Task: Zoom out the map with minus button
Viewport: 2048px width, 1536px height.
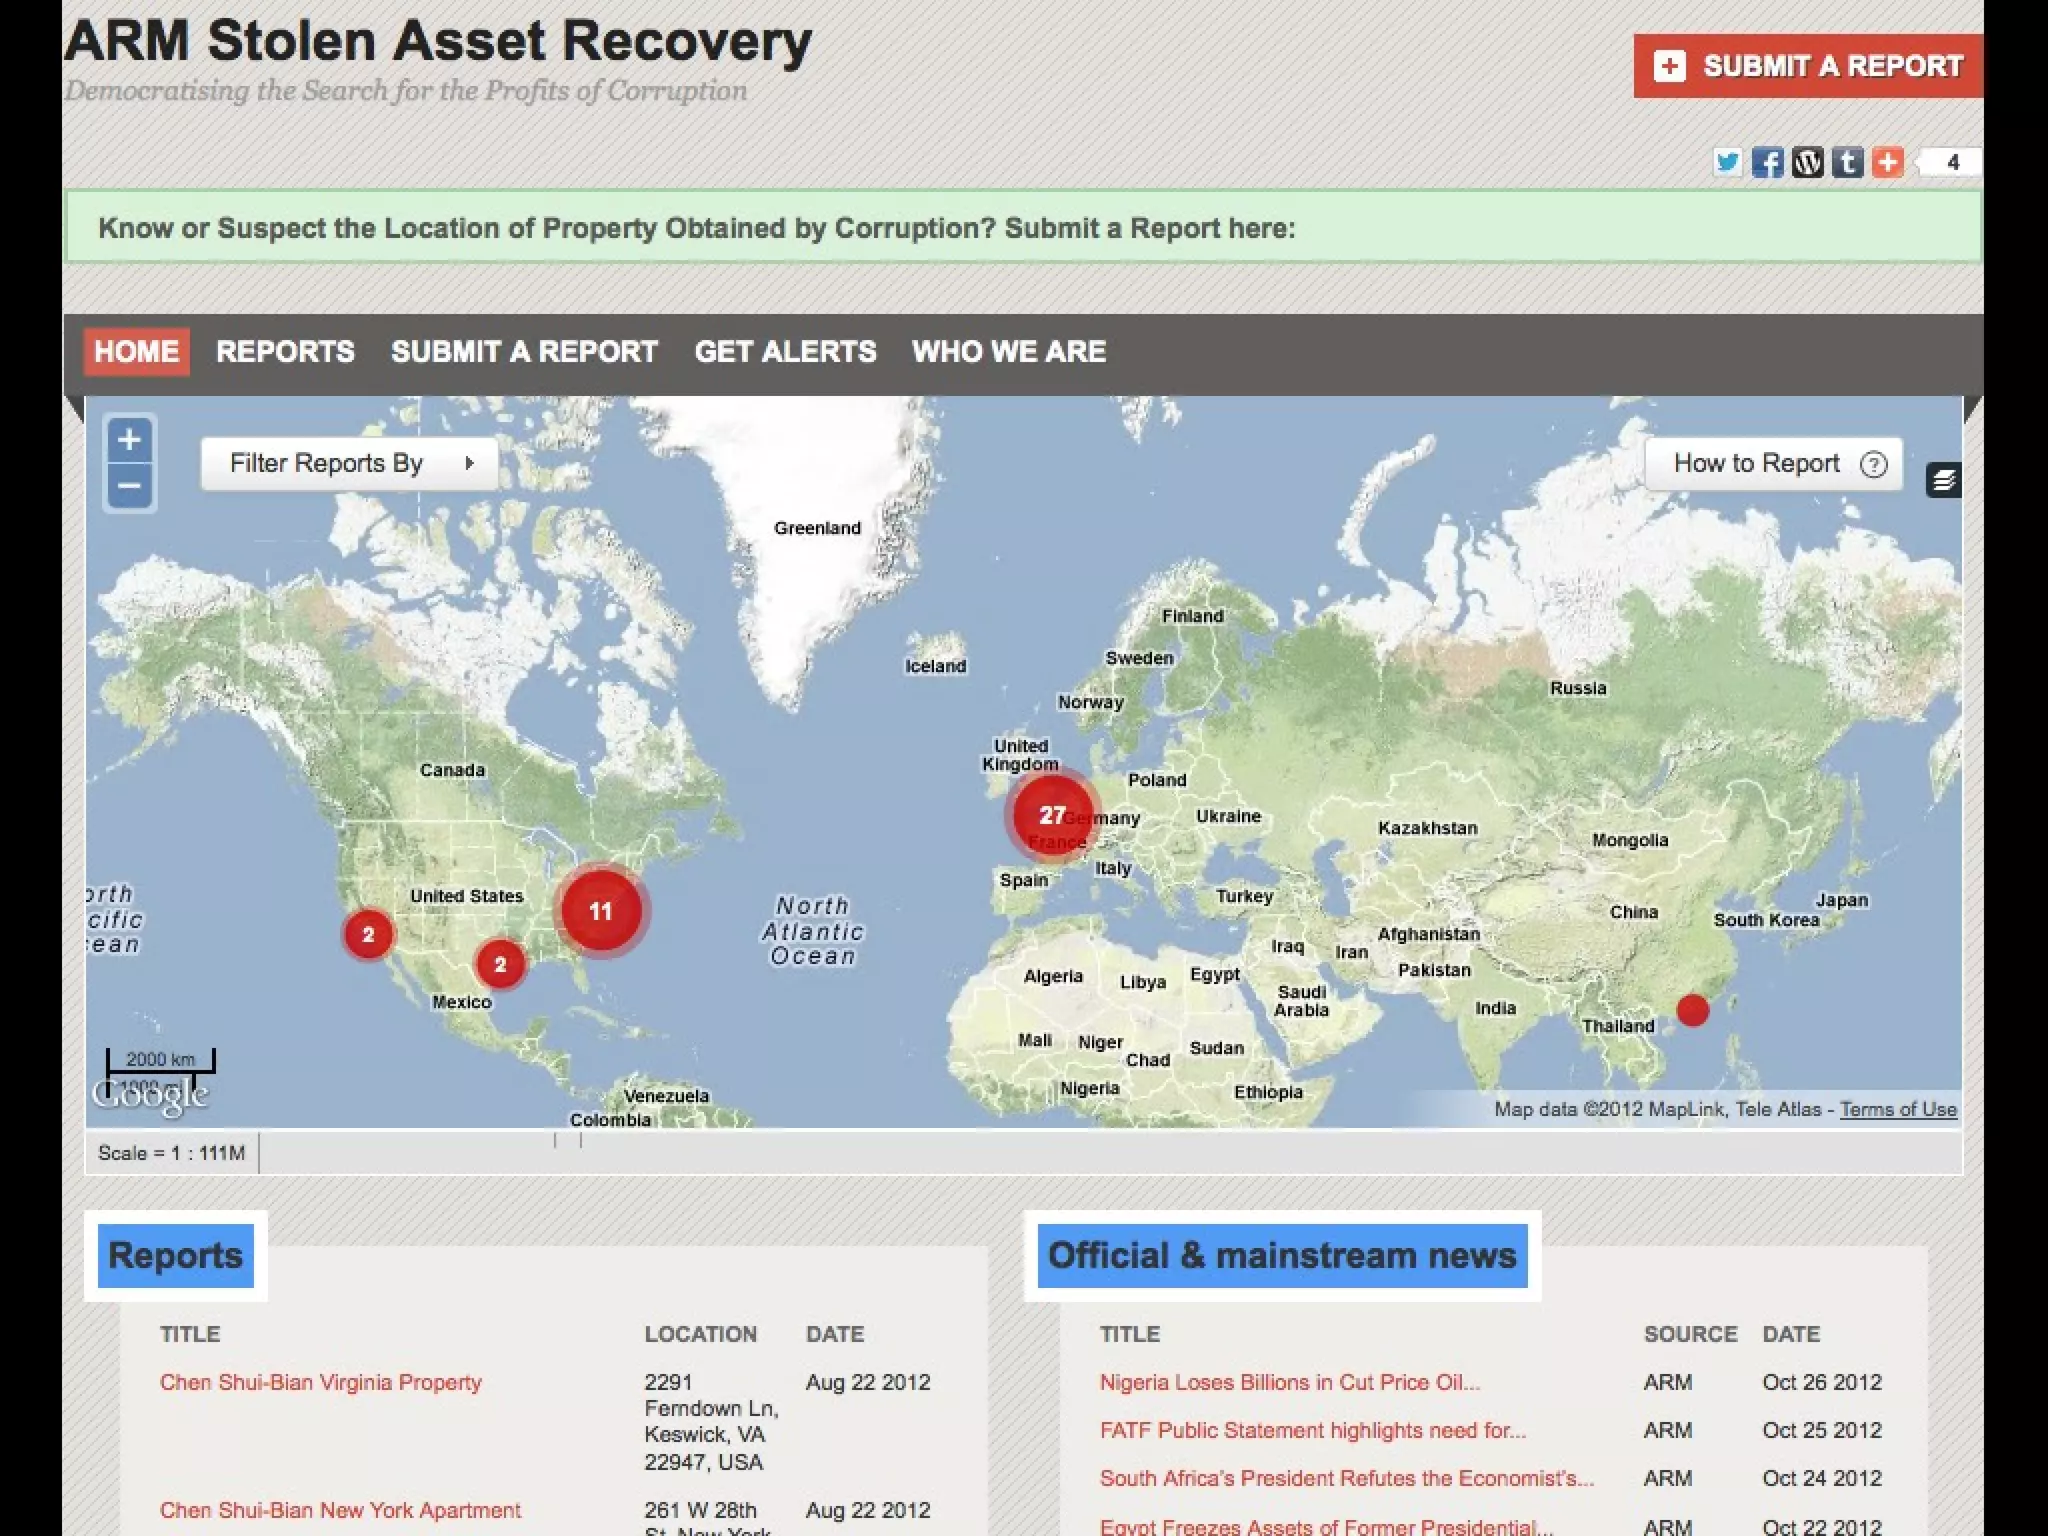Action: tap(130, 487)
